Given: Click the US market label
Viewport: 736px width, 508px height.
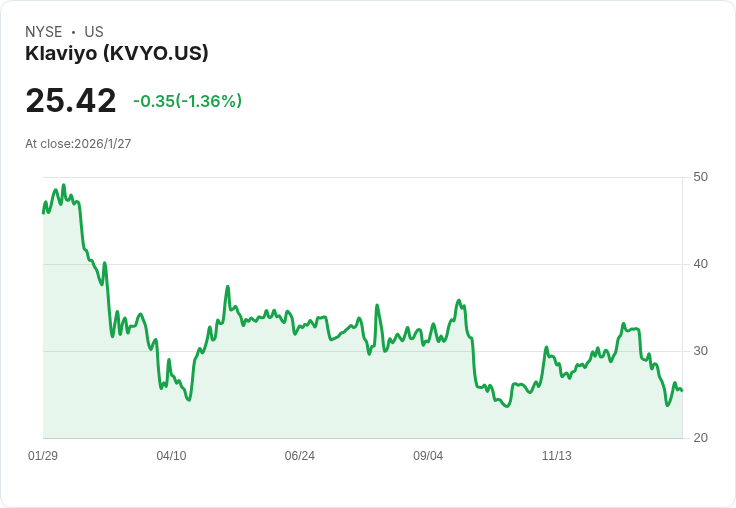Looking at the screenshot, I should (x=94, y=32).
